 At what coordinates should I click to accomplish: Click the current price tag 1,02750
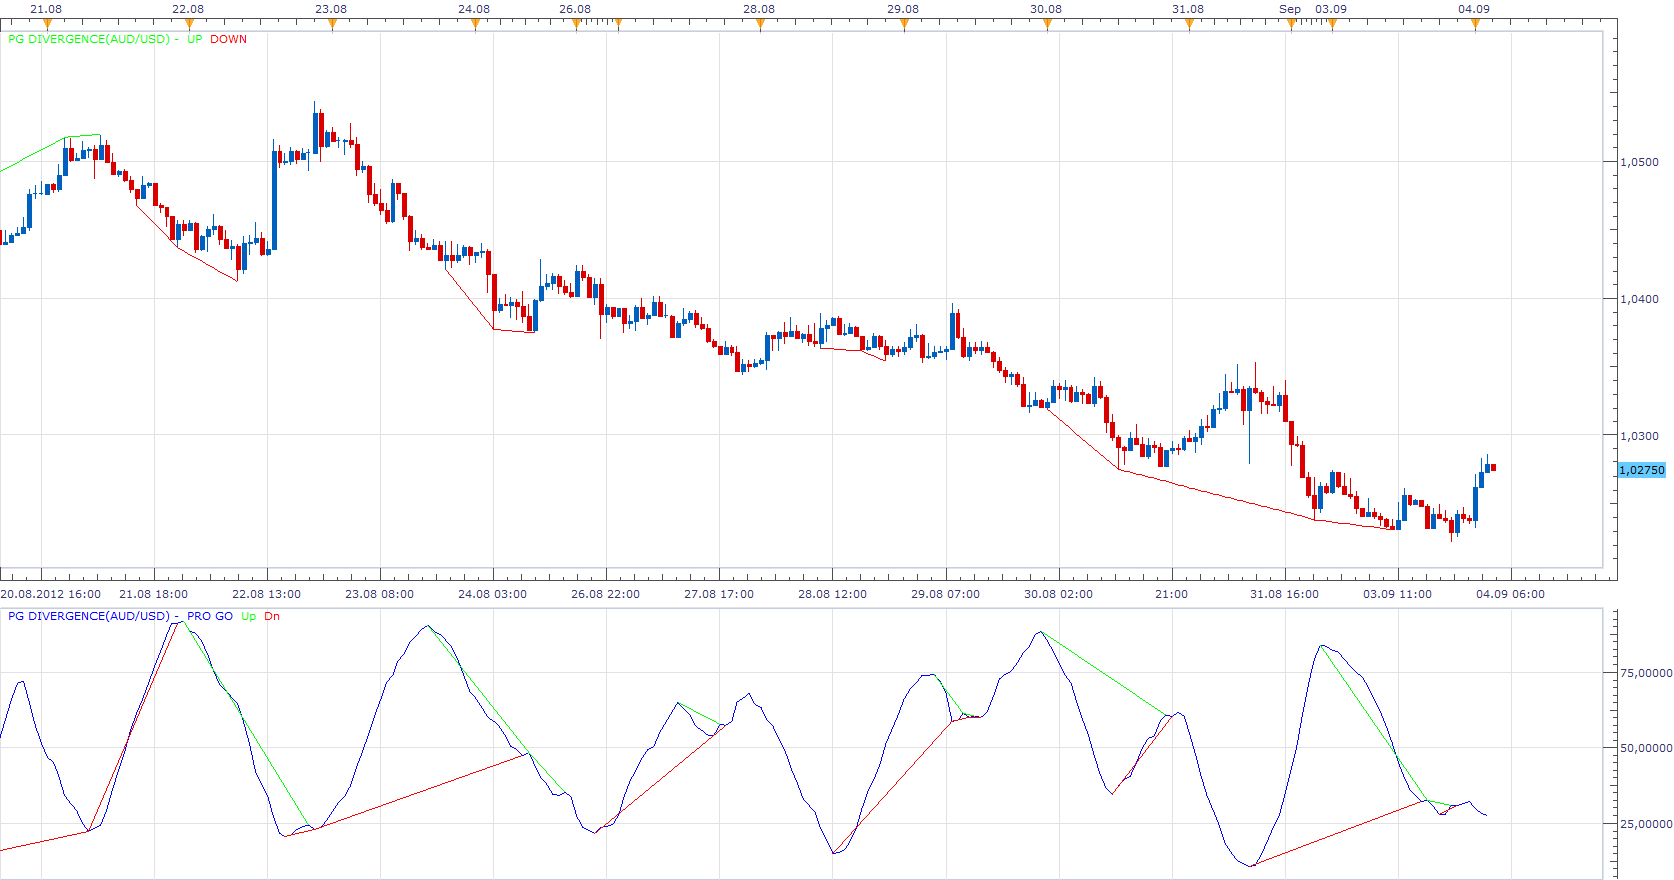click(x=1642, y=470)
